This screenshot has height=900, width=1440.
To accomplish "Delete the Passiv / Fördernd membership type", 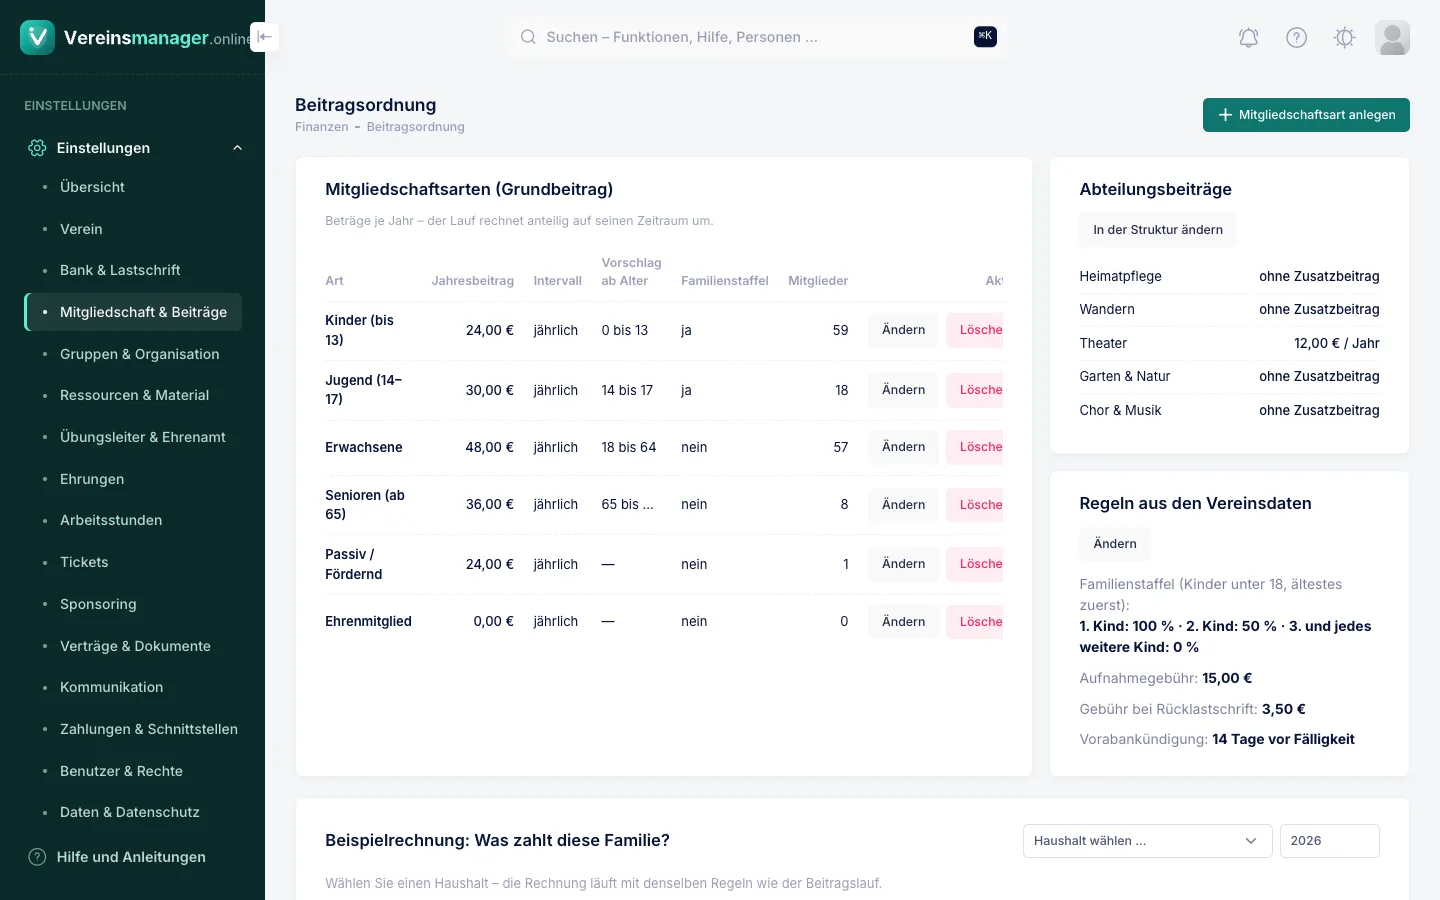I will (x=975, y=564).
